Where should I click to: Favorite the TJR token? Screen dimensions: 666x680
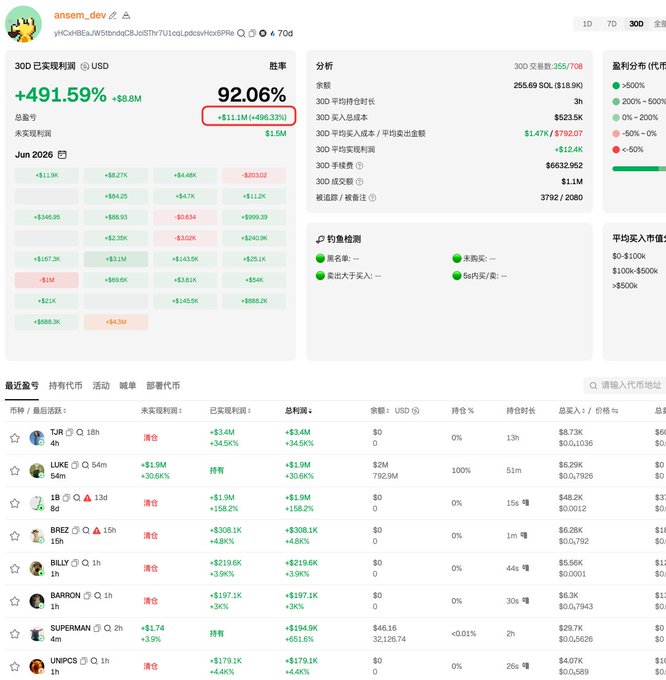(x=15, y=438)
